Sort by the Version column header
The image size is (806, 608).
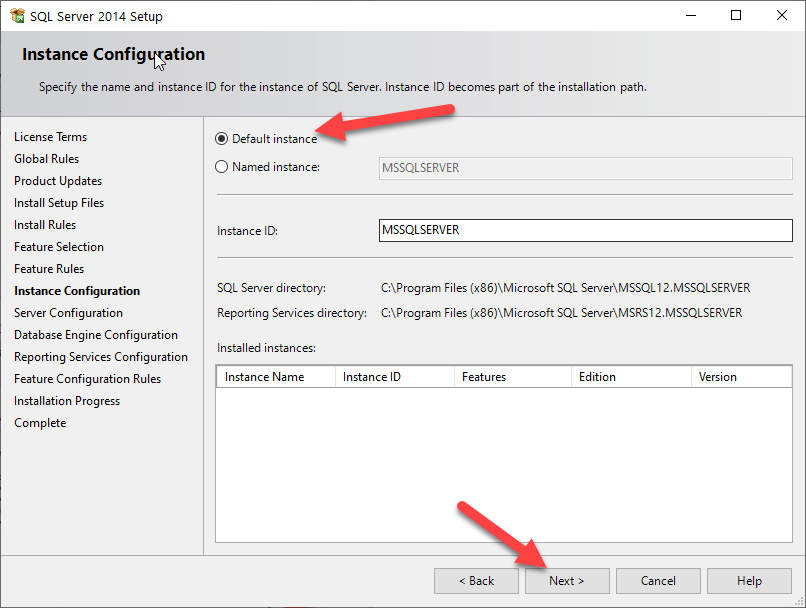(x=741, y=377)
